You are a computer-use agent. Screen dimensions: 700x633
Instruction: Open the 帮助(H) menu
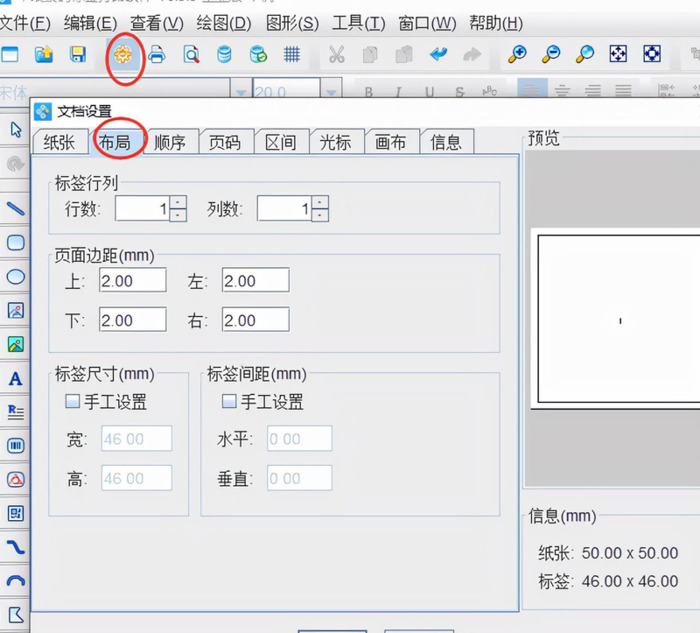496,23
